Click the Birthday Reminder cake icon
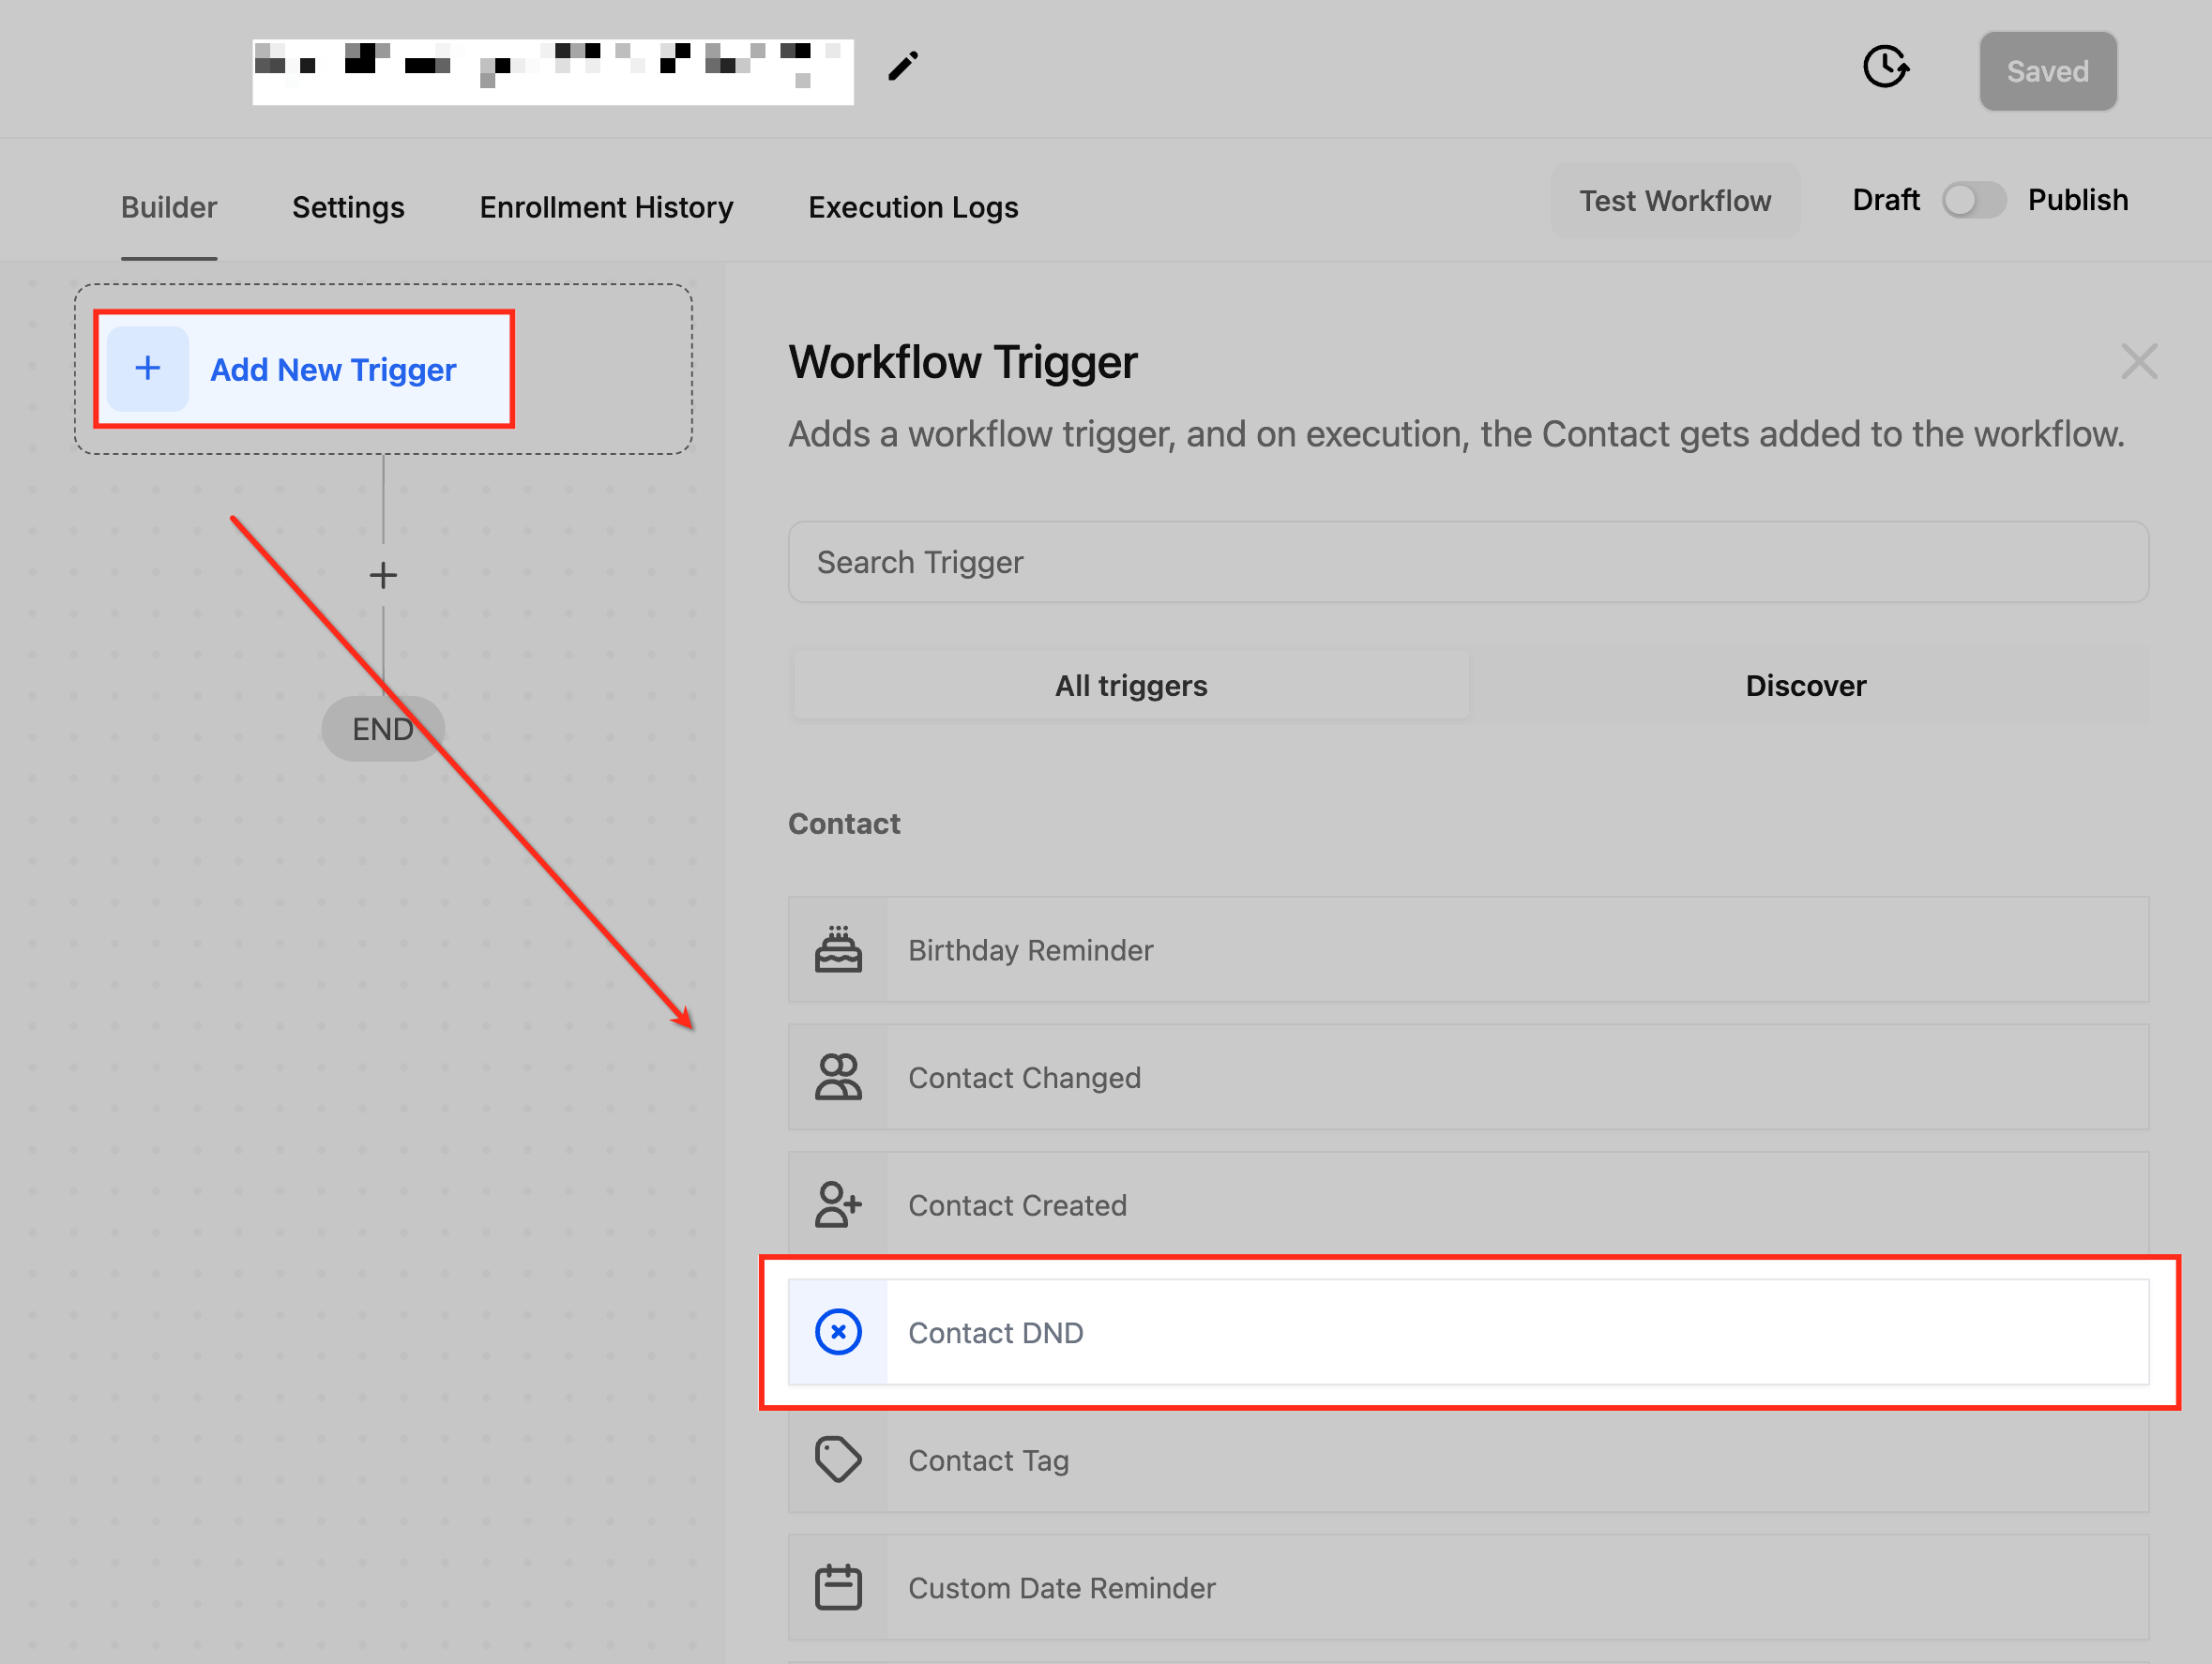Screen dimensions: 2212x1664 point(838,949)
